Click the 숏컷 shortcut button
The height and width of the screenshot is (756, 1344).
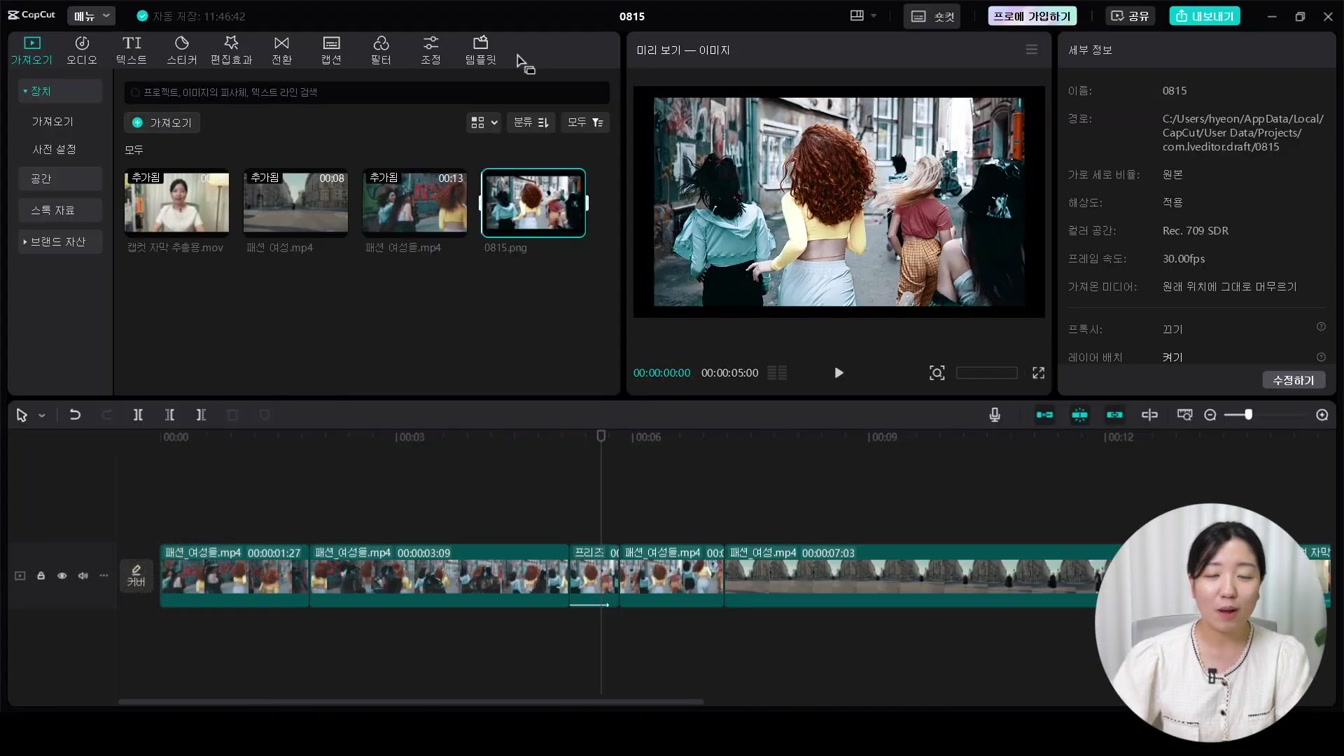tap(932, 16)
